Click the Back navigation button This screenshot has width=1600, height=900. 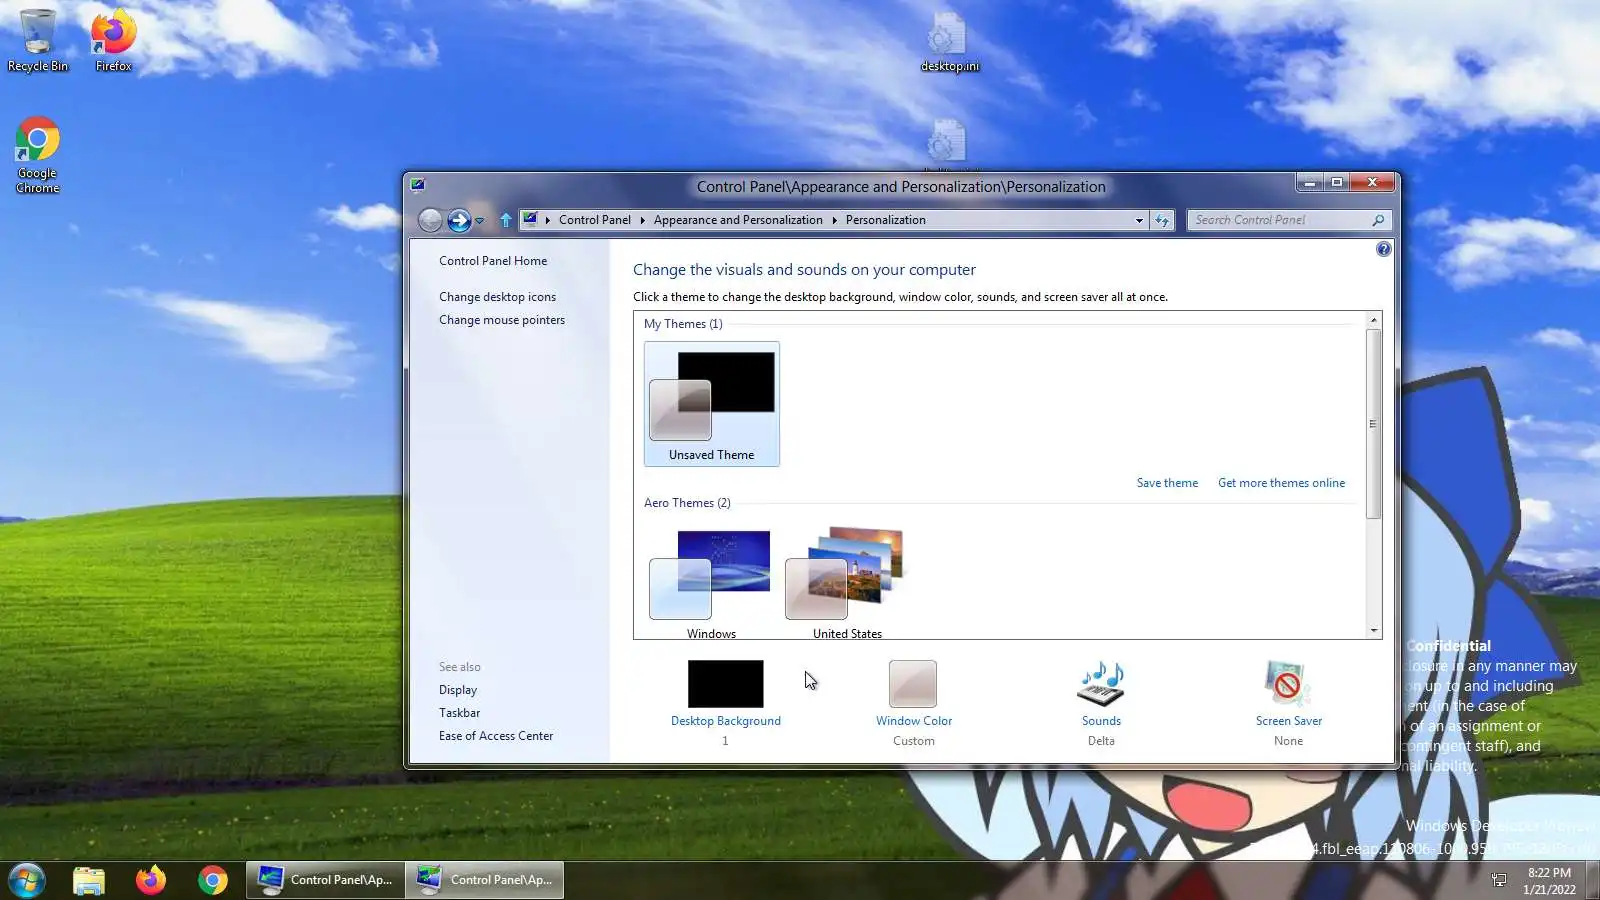tap(430, 220)
